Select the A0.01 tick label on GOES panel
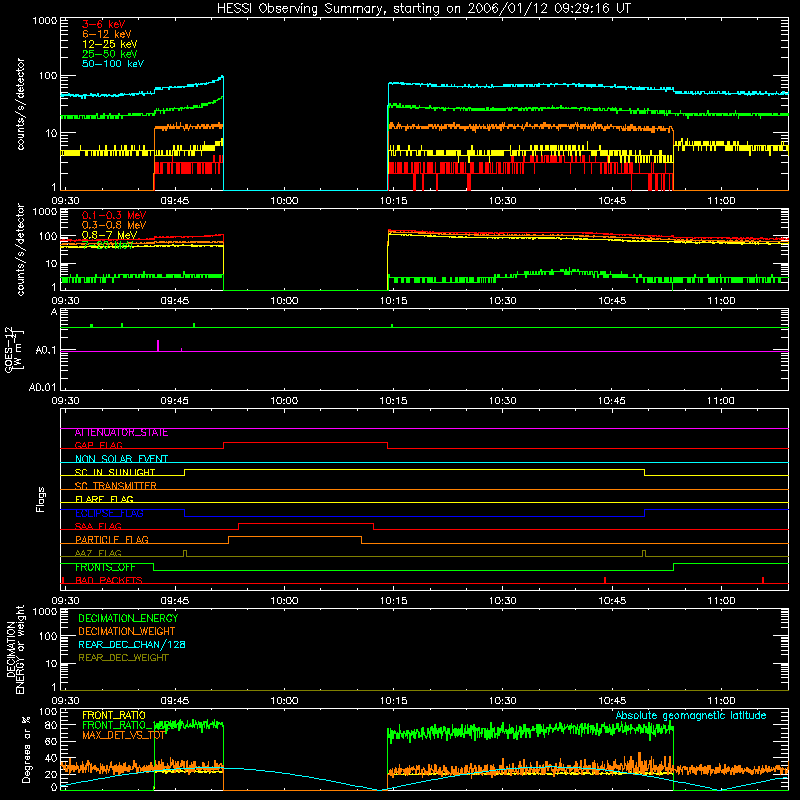800x800 pixels. [43, 388]
